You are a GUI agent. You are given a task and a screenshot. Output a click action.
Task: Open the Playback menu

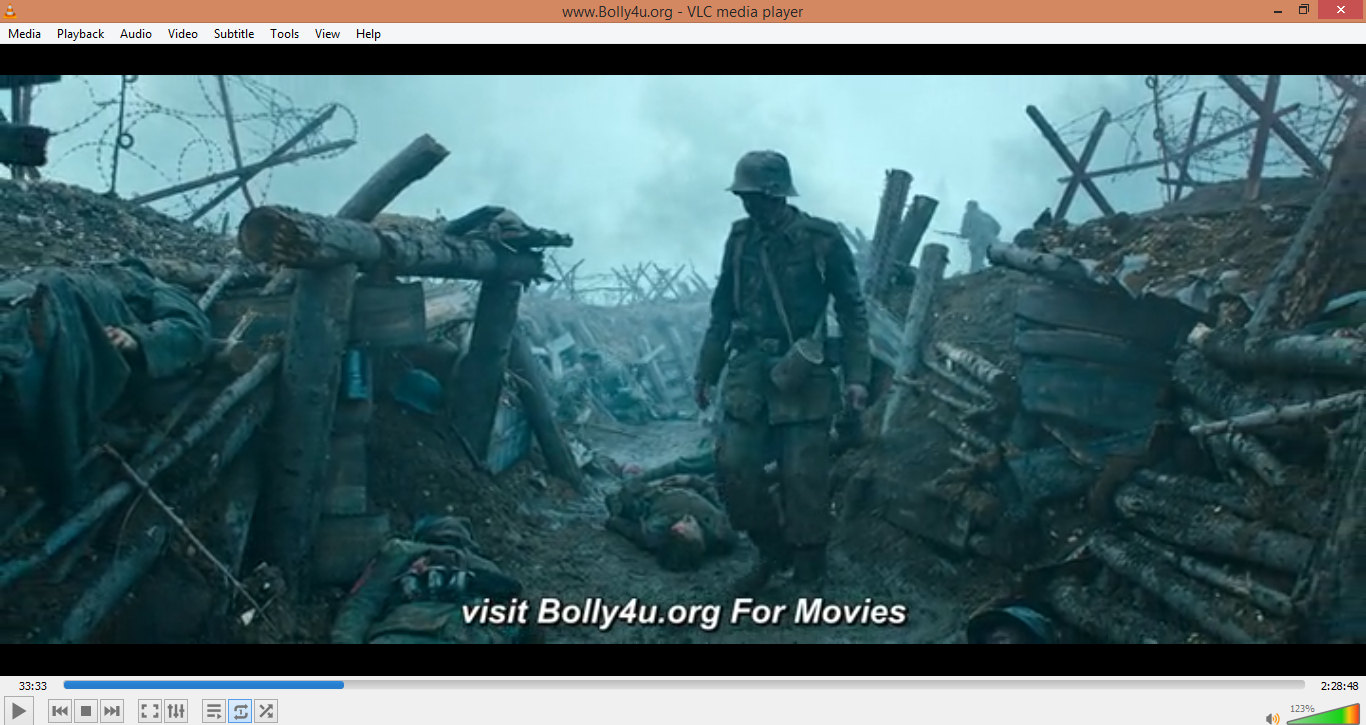[80, 34]
